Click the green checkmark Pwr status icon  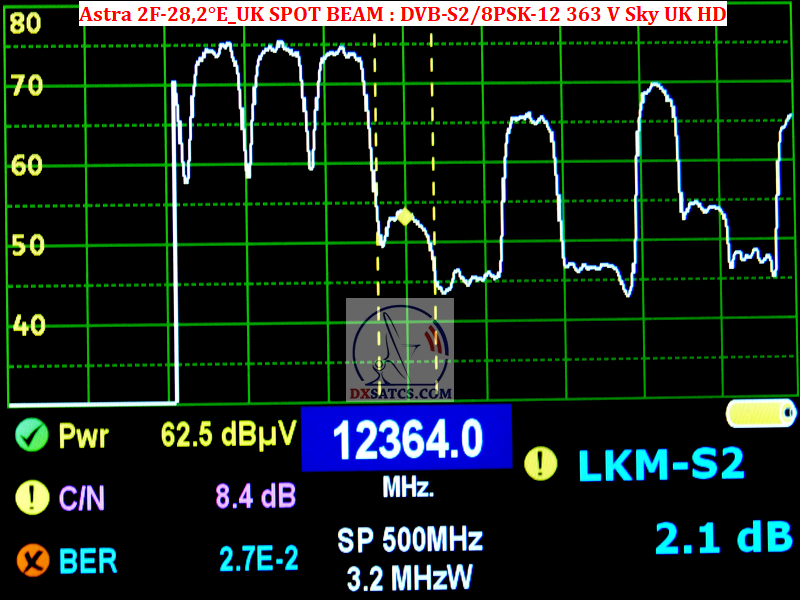coord(33,435)
